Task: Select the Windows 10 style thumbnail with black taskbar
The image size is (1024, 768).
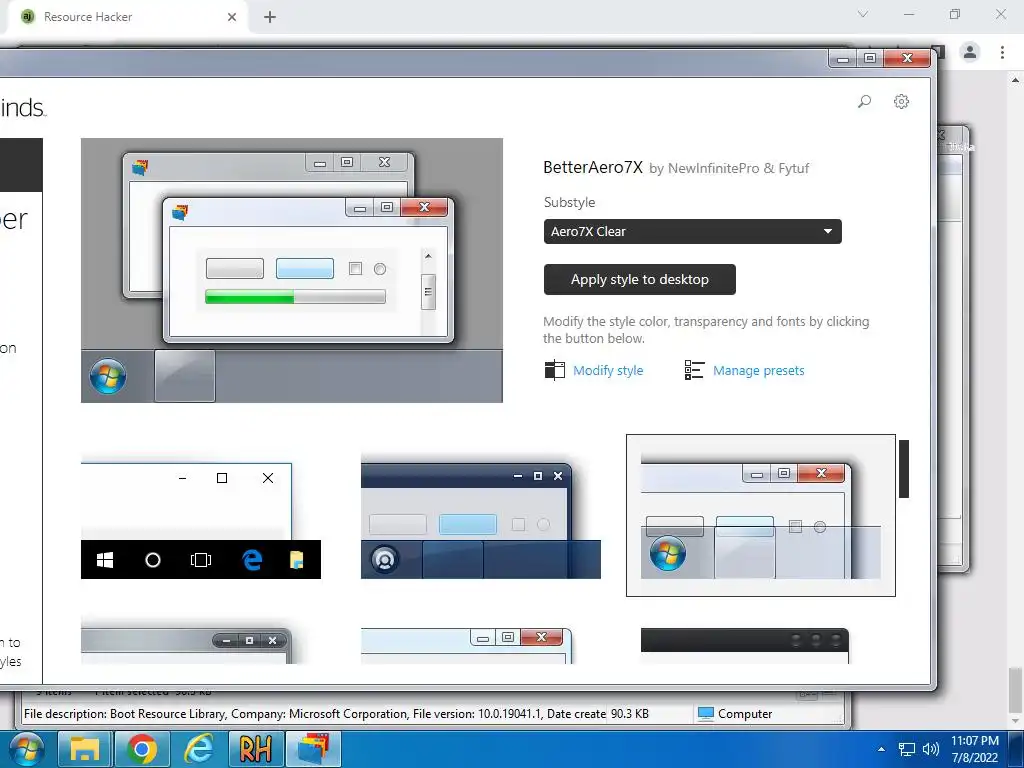Action: 200,520
